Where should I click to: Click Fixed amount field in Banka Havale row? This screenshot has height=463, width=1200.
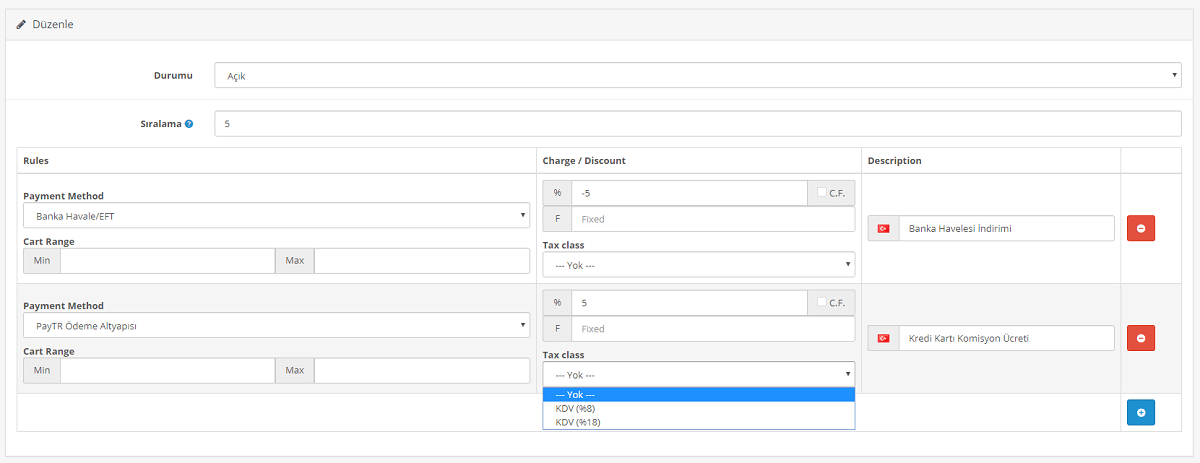click(713, 218)
